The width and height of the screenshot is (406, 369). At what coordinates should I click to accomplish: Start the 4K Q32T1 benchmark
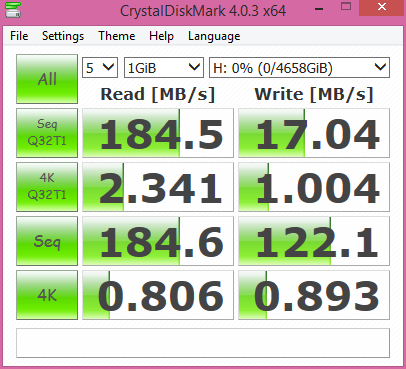(x=47, y=187)
